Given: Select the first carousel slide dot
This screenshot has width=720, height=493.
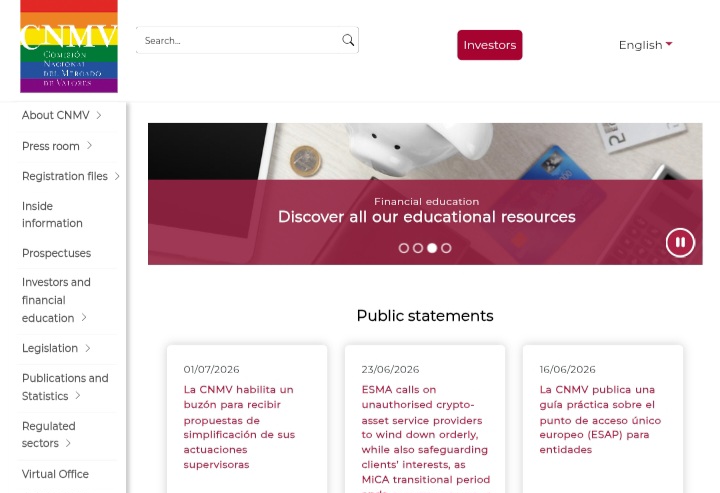Looking at the screenshot, I should [x=404, y=248].
